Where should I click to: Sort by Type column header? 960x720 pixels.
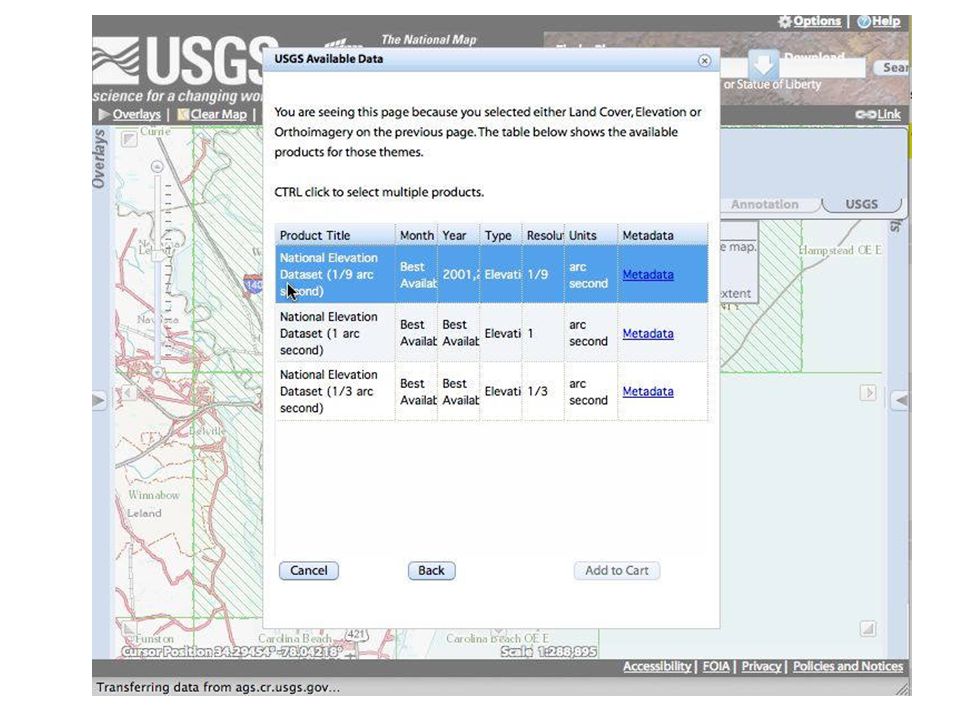pyautogui.click(x=501, y=235)
